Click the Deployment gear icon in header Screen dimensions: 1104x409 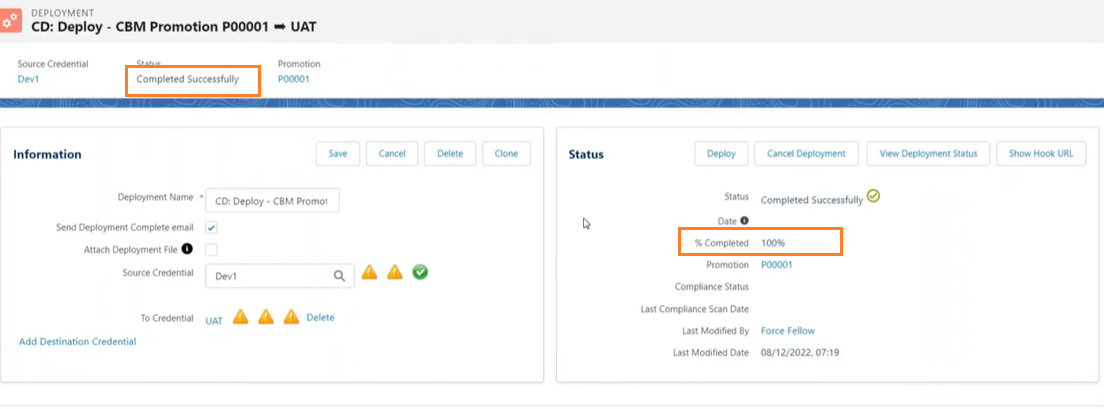11,19
